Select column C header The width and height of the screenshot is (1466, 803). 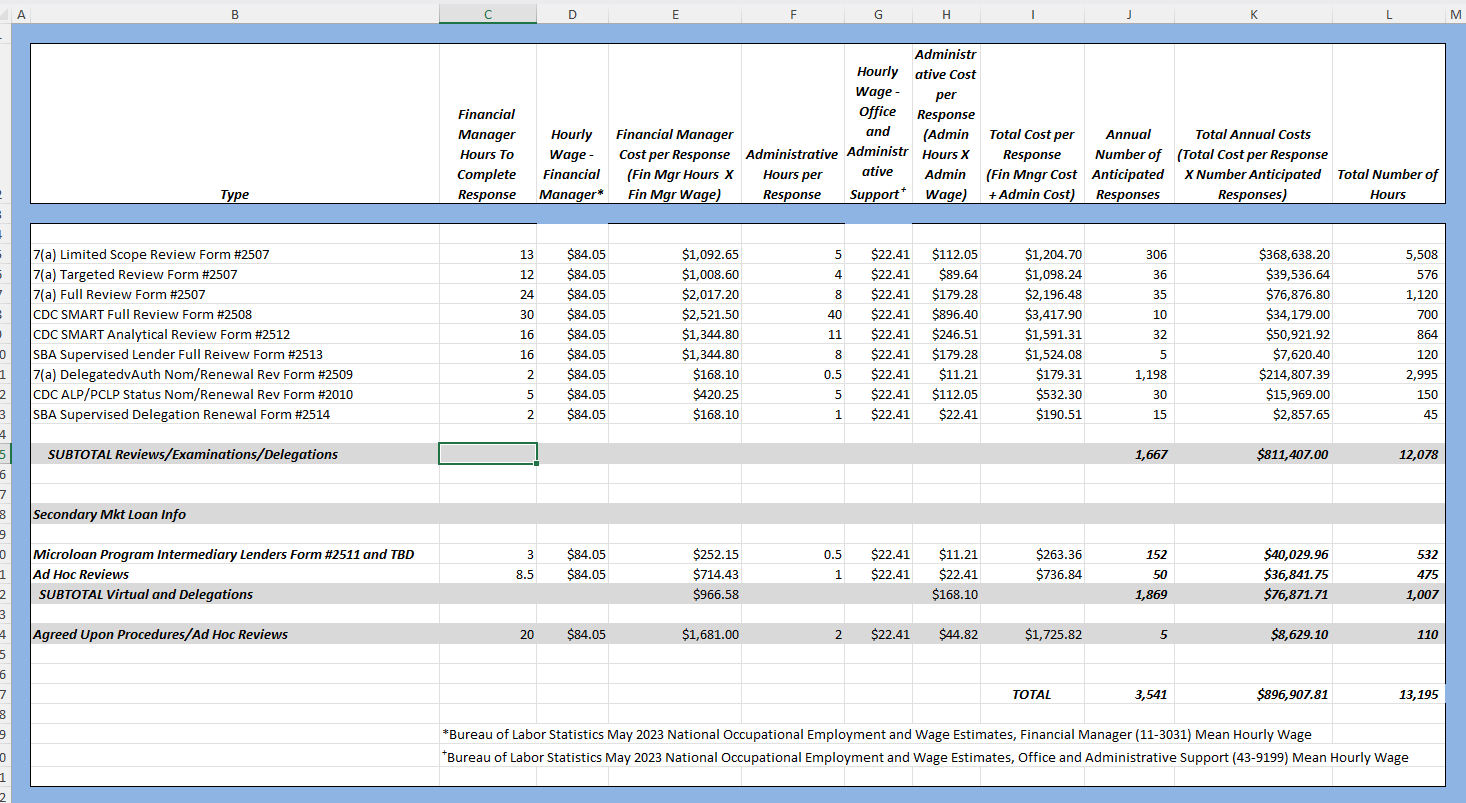pyautogui.click(x=487, y=12)
